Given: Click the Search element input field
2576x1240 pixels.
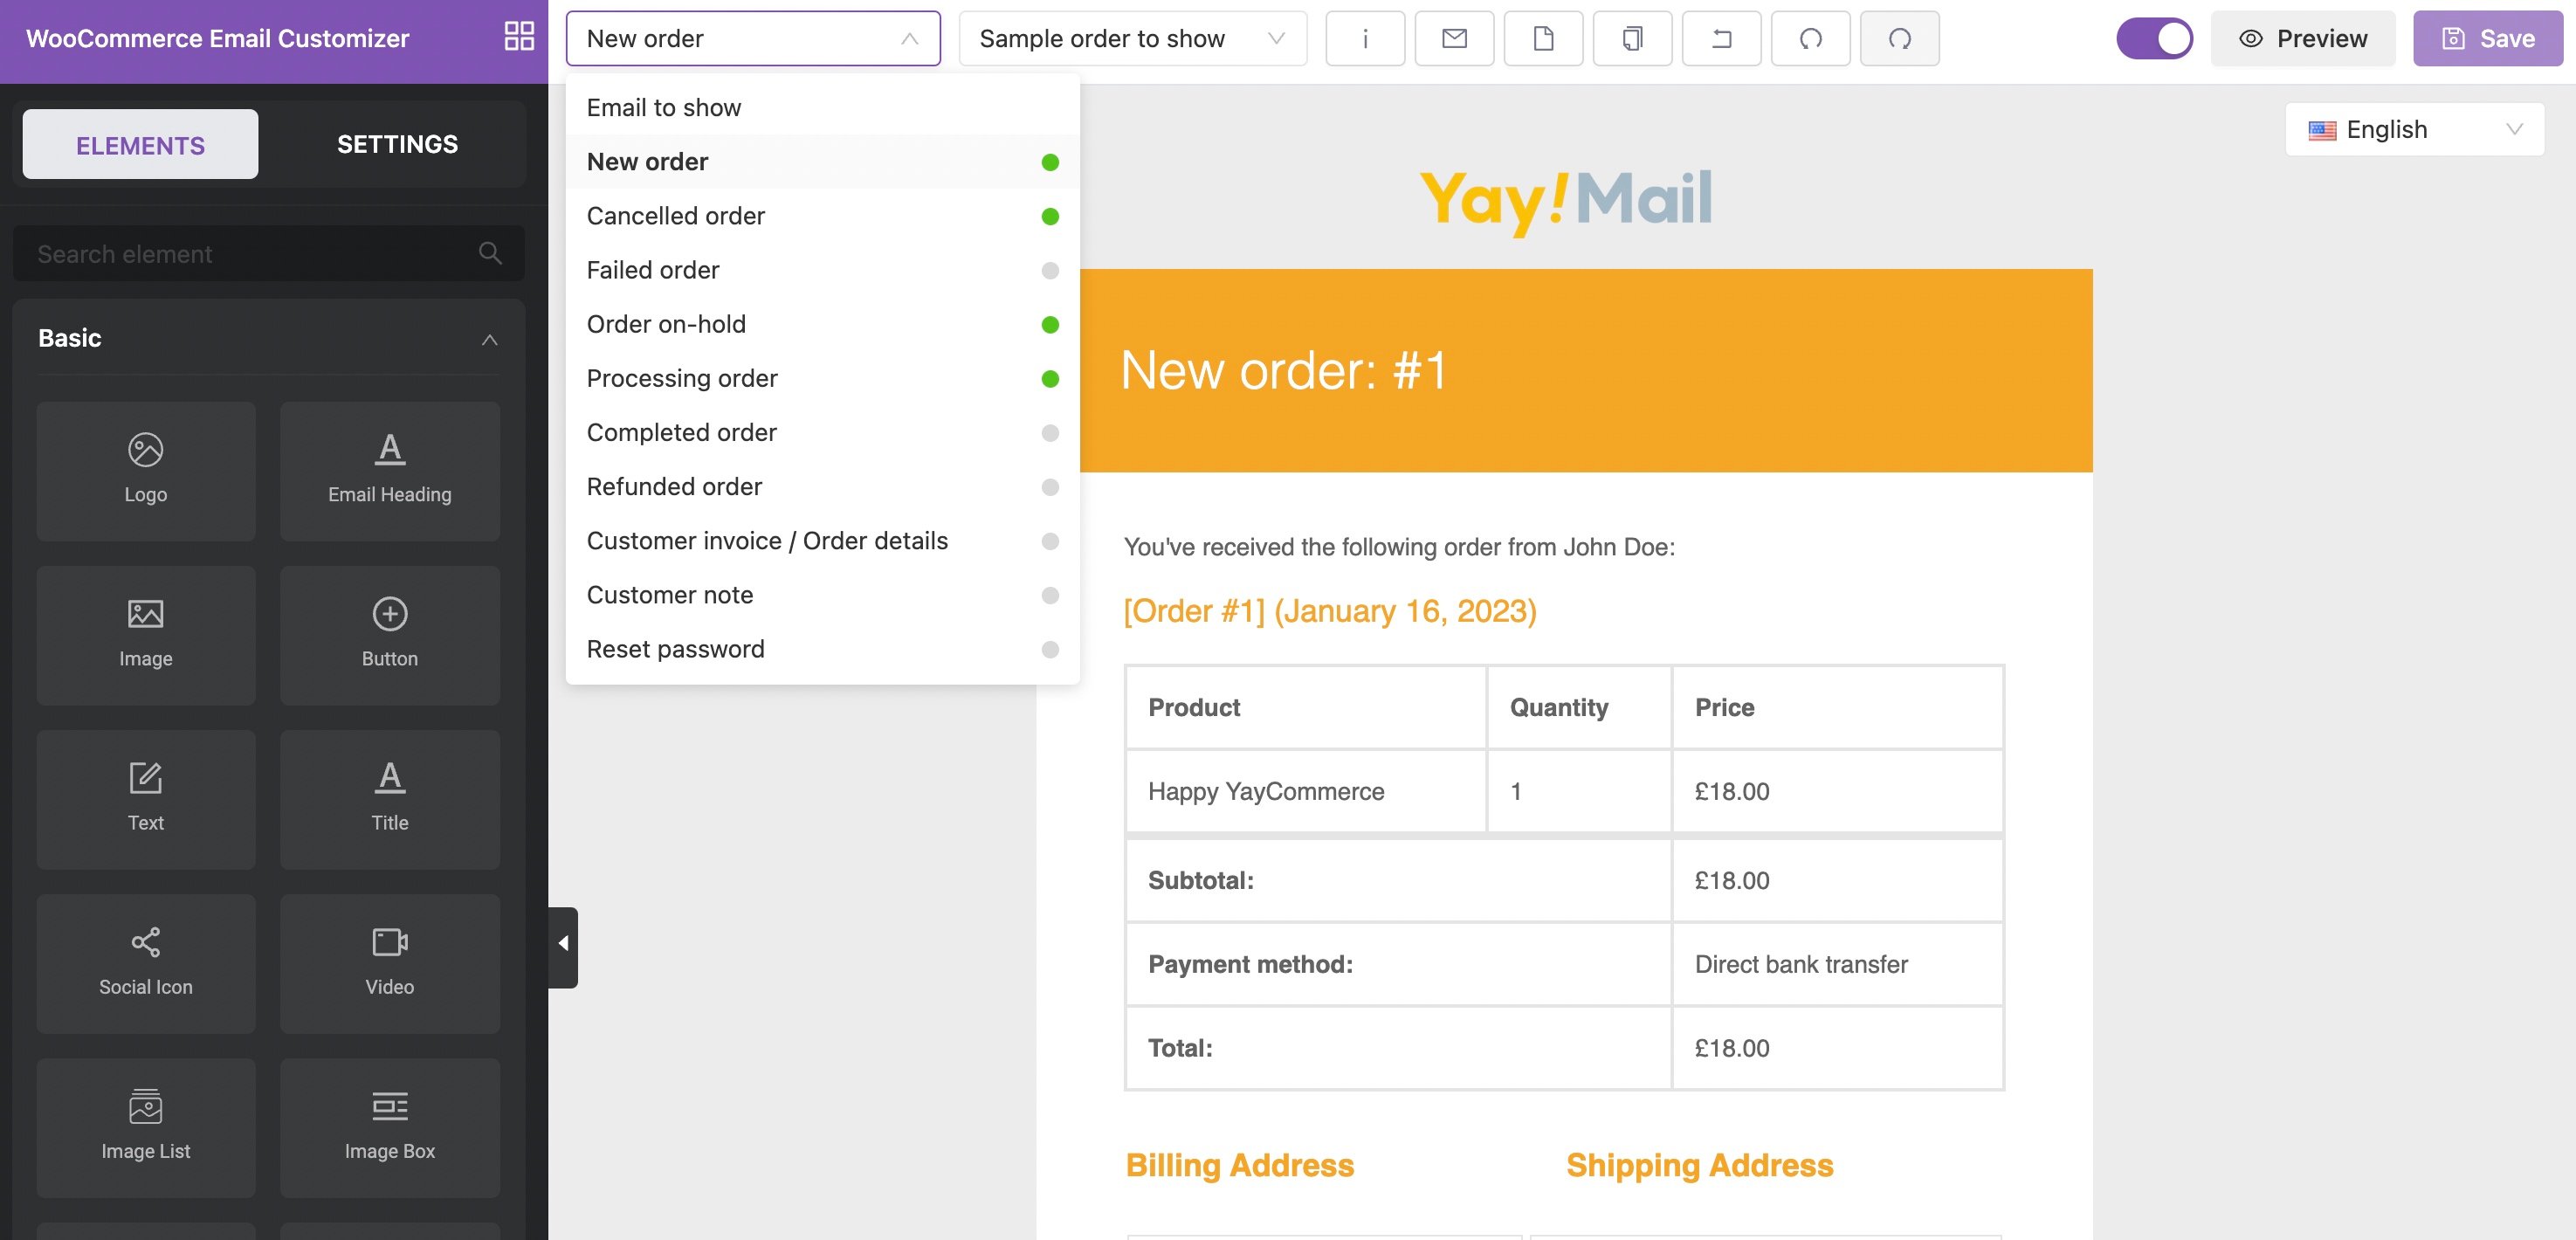Looking at the screenshot, I should click(x=250, y=253).
